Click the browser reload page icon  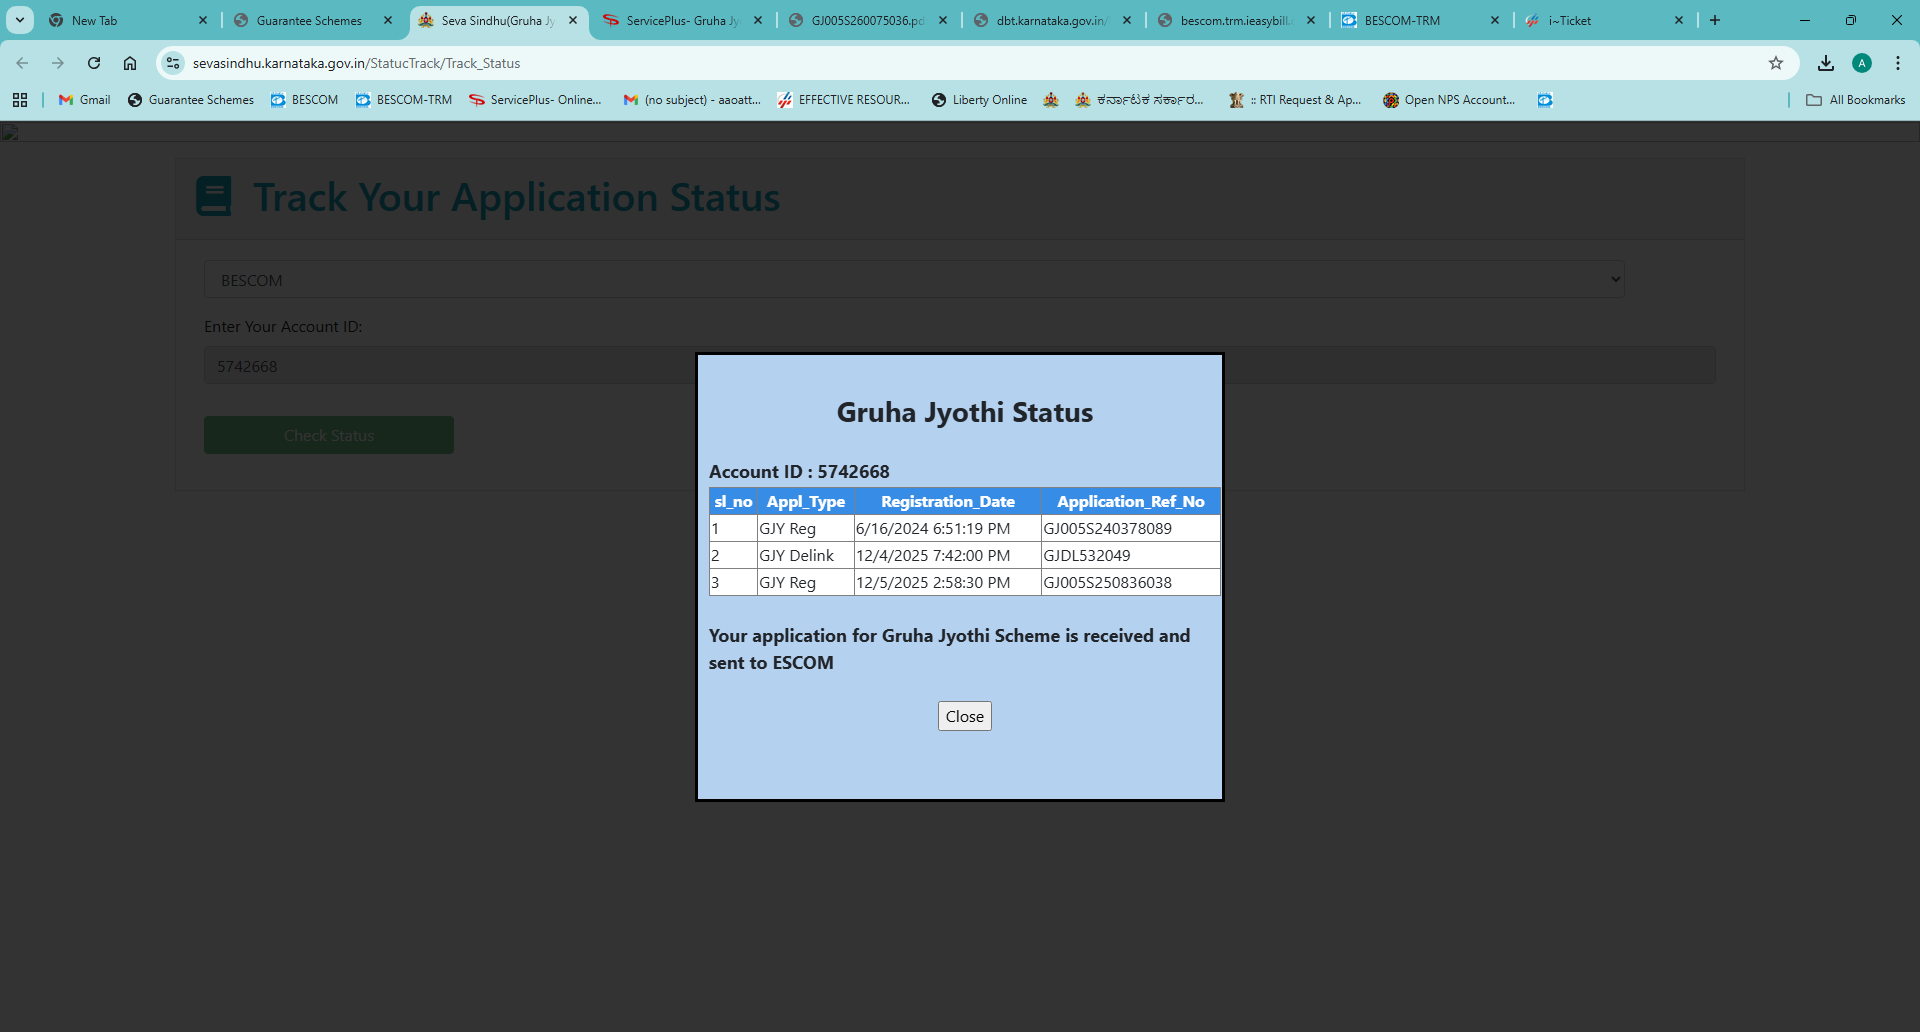tap(94, 63)
